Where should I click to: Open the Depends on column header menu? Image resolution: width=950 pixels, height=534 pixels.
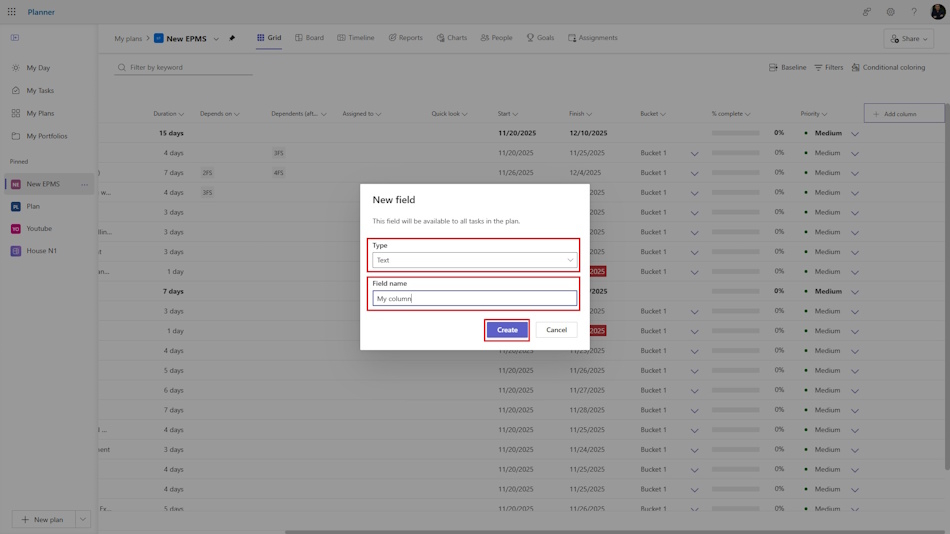tap(219, 114)
